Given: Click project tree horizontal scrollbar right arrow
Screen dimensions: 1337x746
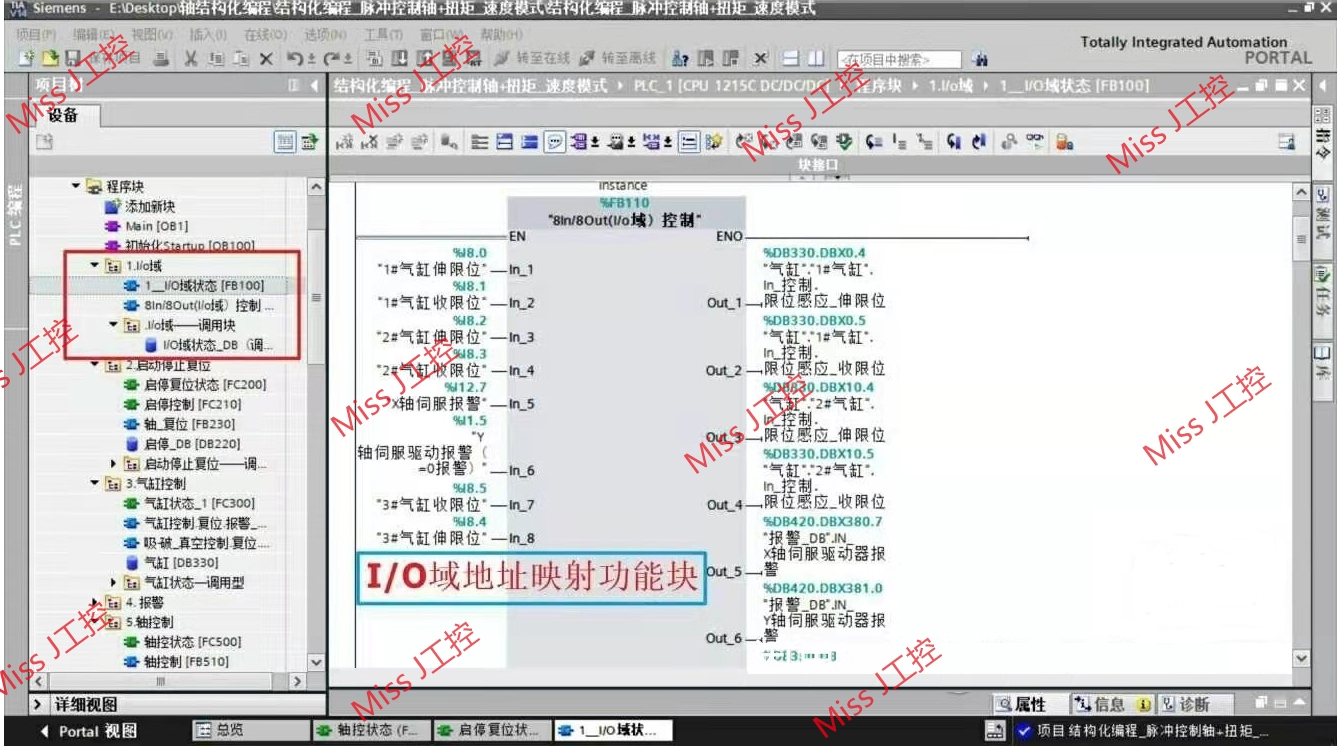Looking at the screenshot, I should click(297, 681).
